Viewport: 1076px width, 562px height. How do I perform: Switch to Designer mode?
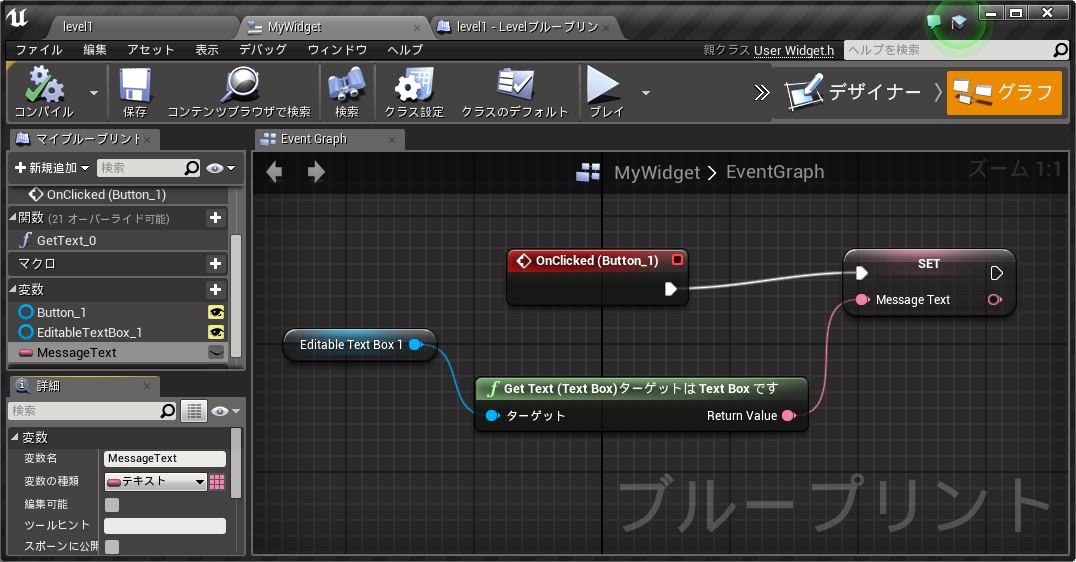(x=854, y=92)
